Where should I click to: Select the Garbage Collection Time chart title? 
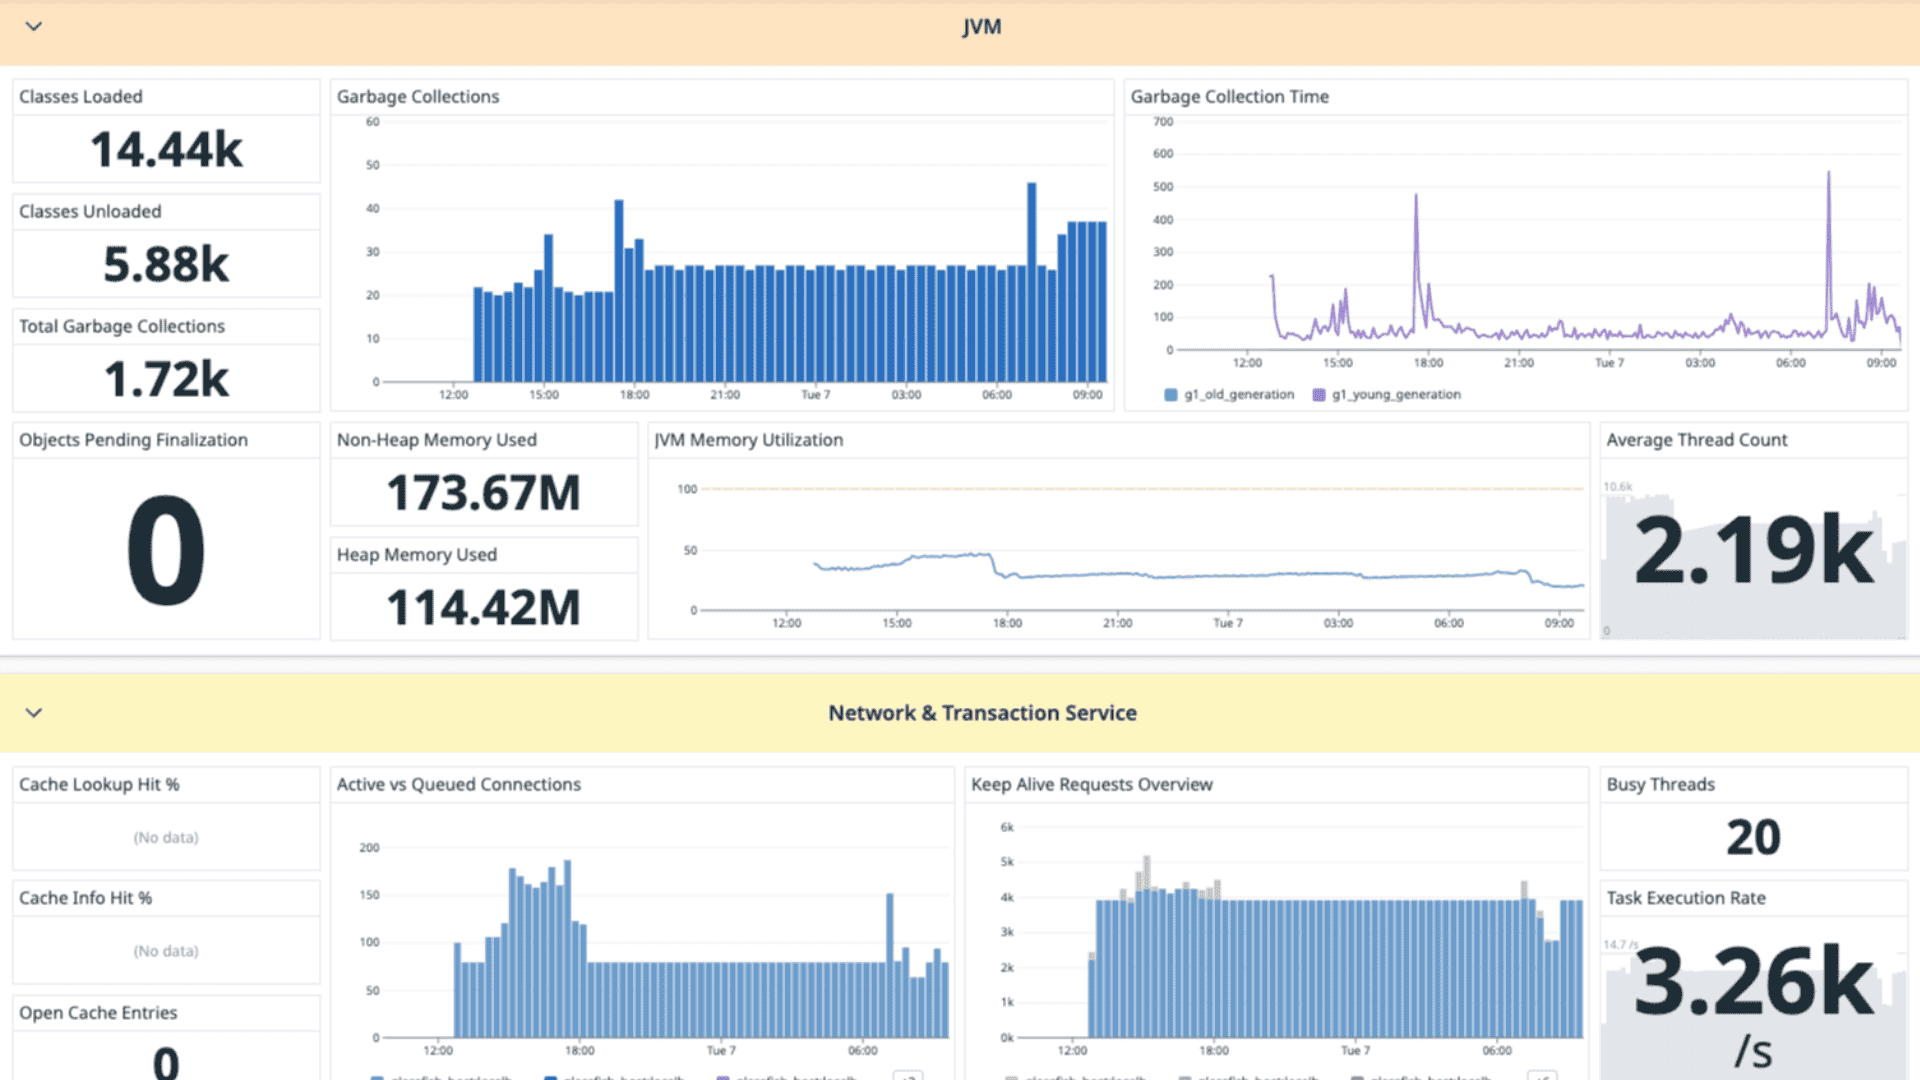point(1230,97)
